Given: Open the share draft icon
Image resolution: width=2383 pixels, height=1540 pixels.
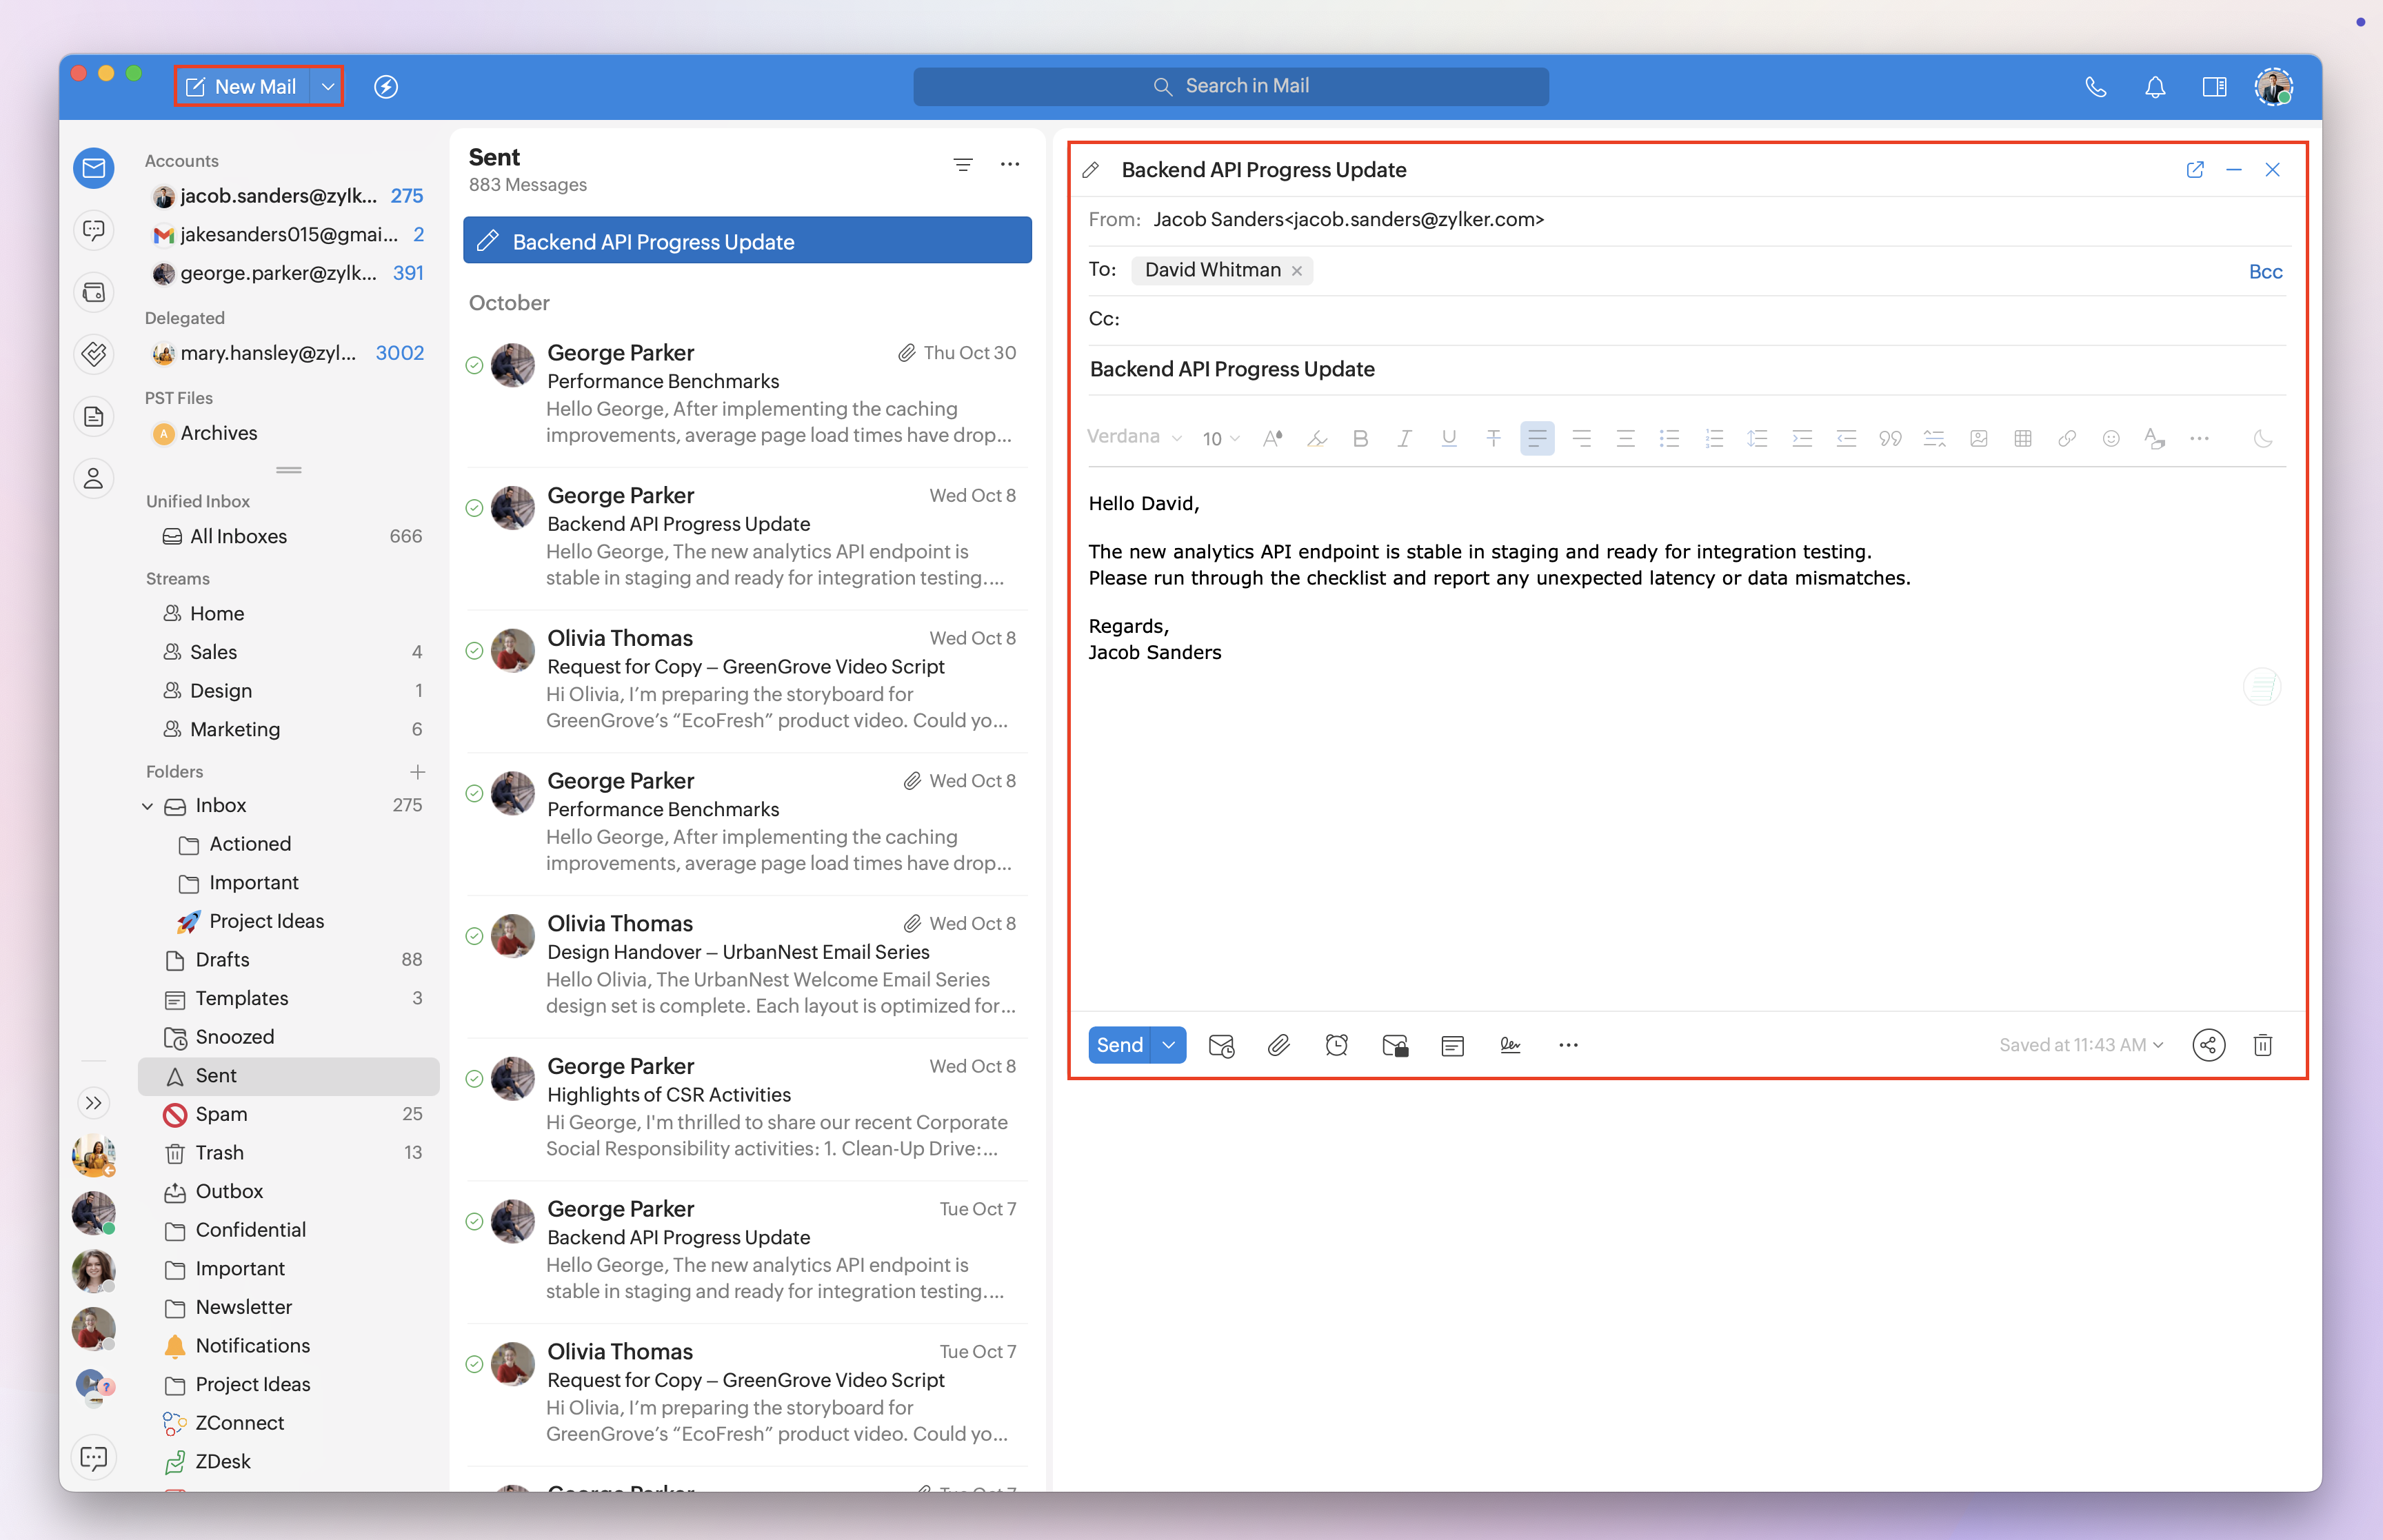Looking at the screenshot, I should [2208, 1045].
